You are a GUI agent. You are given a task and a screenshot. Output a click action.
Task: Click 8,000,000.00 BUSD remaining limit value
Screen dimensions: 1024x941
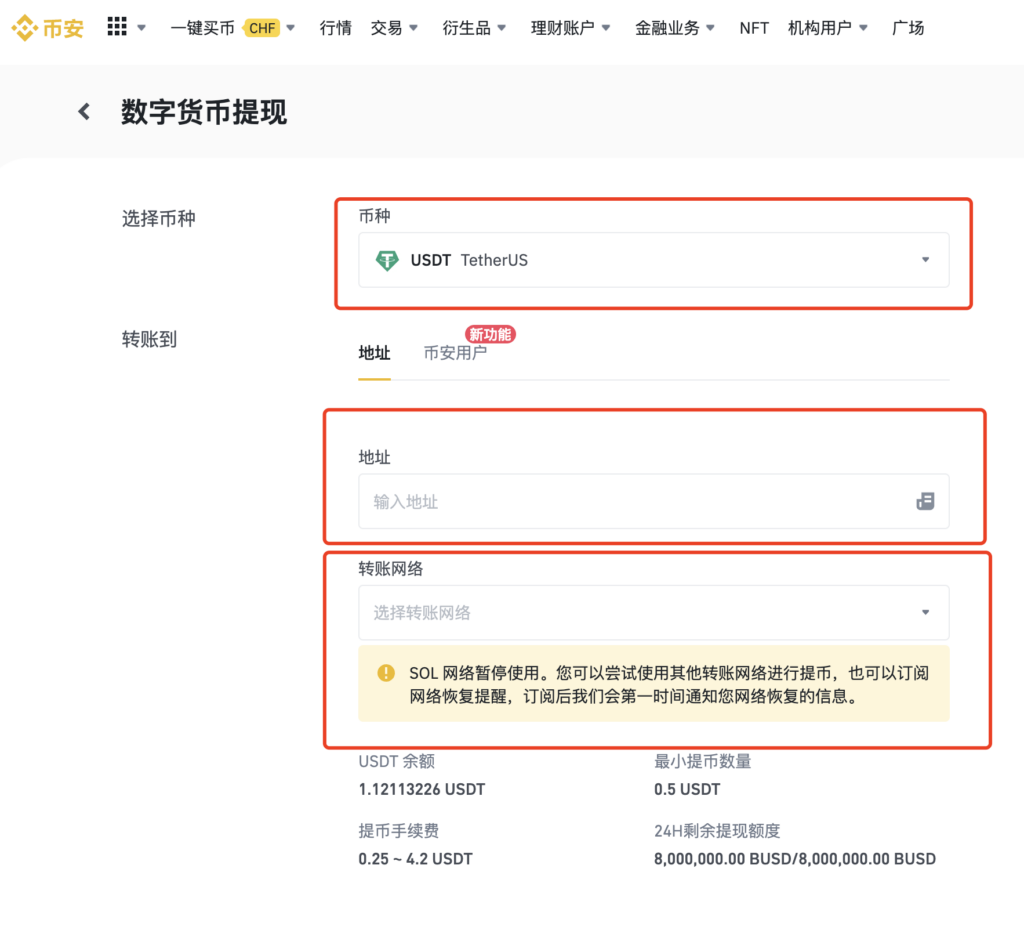pos(795,859)
